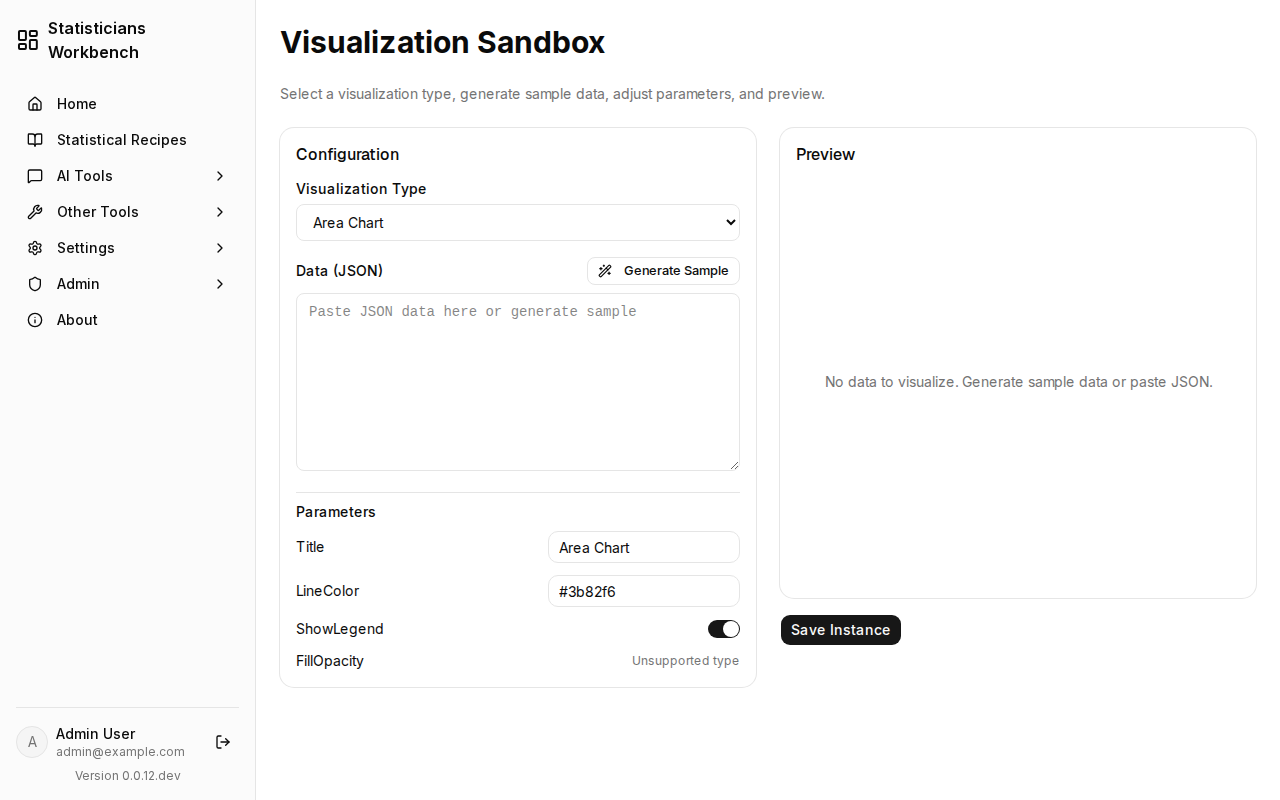The height and width of the screenshot is (800, 1280).
Task: Click the AI Tools chat bubble icon
Action: click(x=35, y=176)
